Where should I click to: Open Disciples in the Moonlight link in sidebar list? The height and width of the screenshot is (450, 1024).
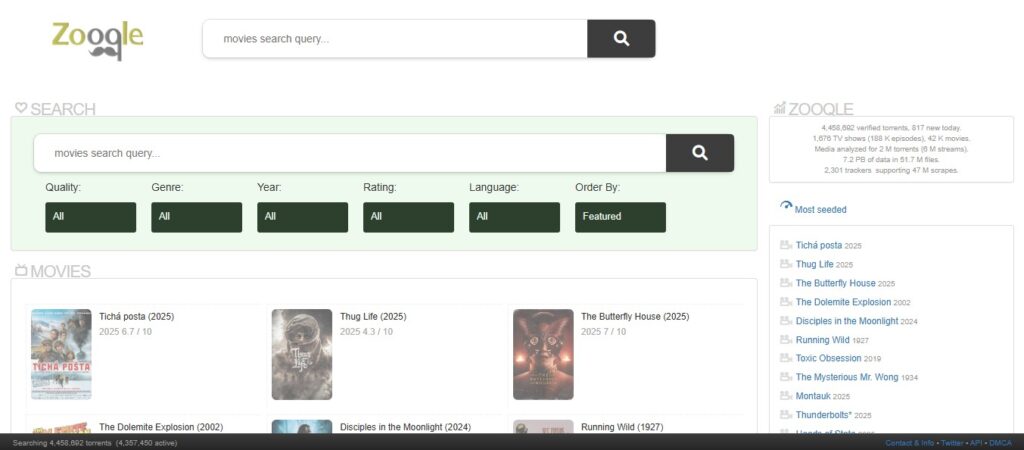click(847, 321)
